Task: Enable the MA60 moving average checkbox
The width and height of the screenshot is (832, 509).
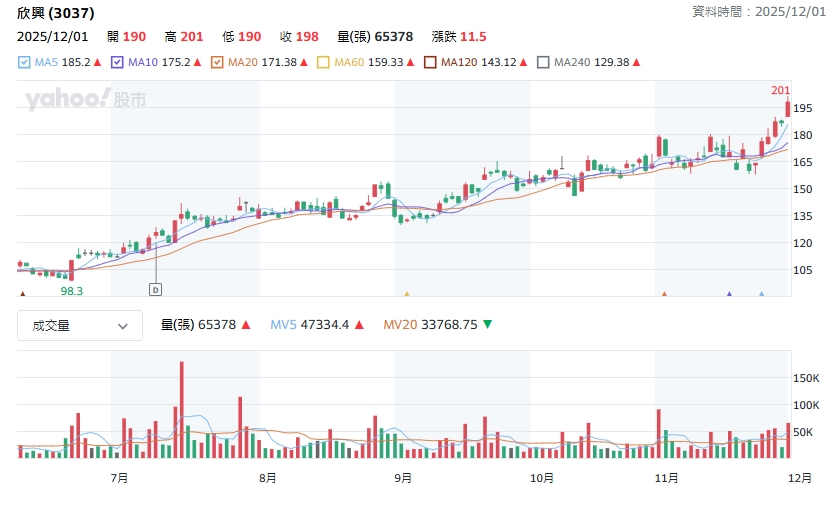Action: [322, 62]
